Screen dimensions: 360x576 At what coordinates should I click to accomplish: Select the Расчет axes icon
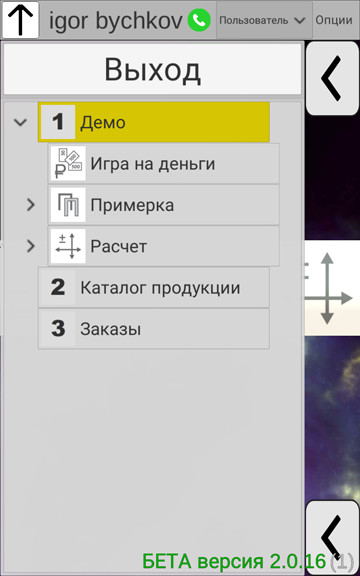click(x=68, y=246)
